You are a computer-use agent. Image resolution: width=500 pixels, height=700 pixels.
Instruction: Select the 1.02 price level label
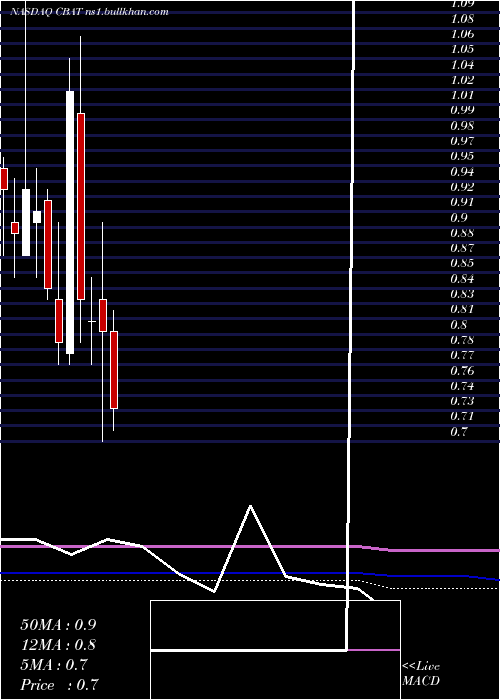[462, 81]
